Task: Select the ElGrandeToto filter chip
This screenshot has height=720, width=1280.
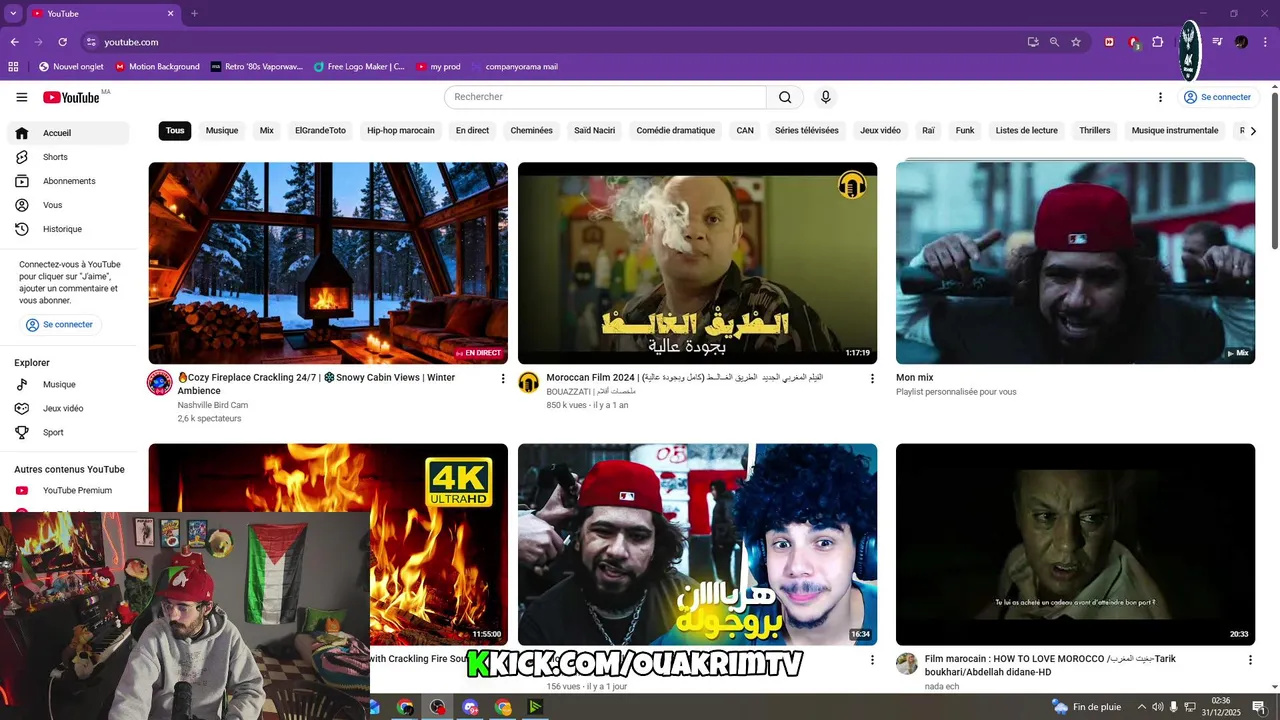Action: click(x=320, y=131)
